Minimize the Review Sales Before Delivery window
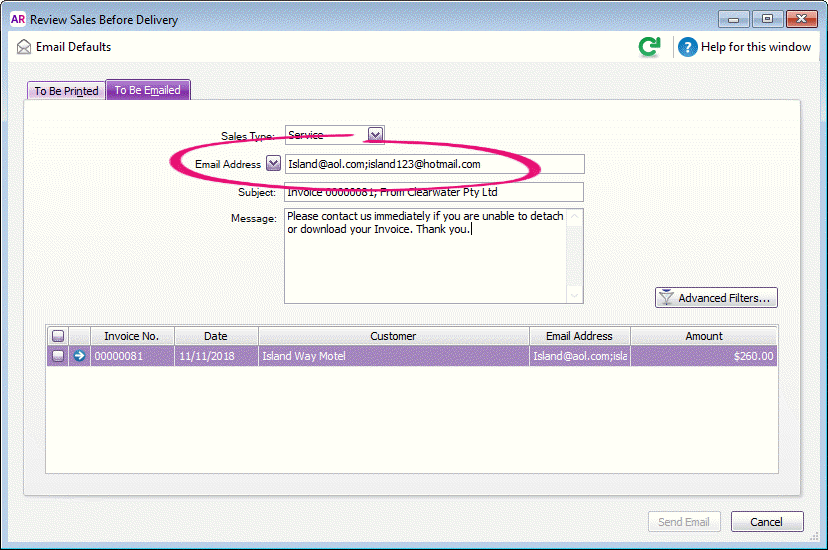Viewport: 828px width, 550px height. click(x=733, y=19)
